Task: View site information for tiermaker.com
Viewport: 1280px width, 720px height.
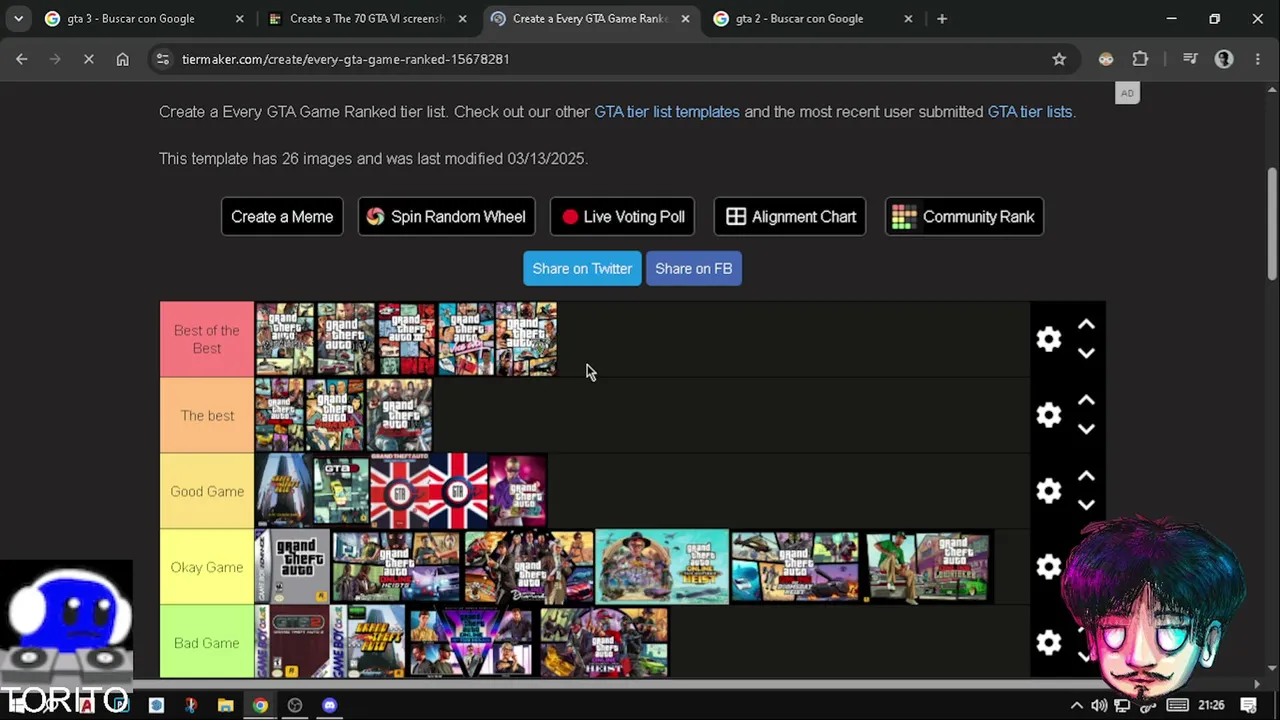Action: (163, 59)
